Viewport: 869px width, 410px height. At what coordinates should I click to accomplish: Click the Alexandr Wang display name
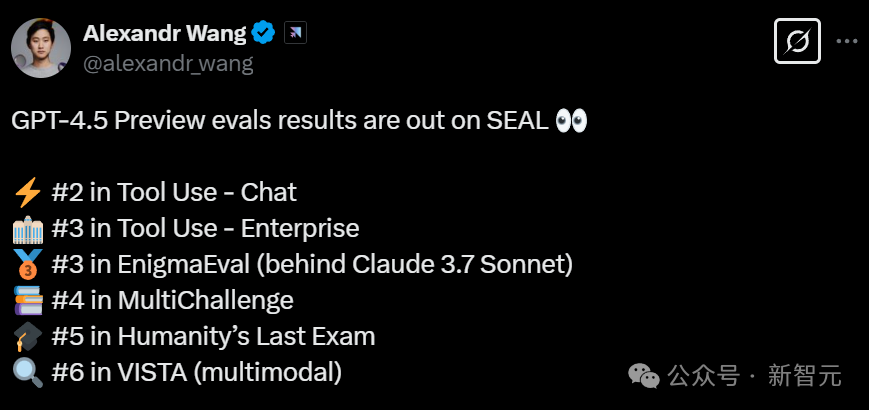(x=165, y=34)
